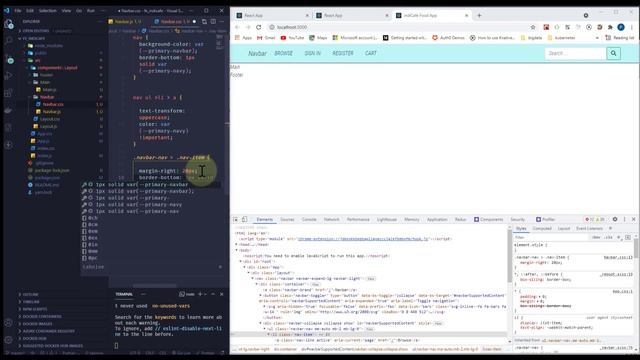The image size is (640, 360).
Task: Open the View menu in VS Code
Action: pos(66,11)
